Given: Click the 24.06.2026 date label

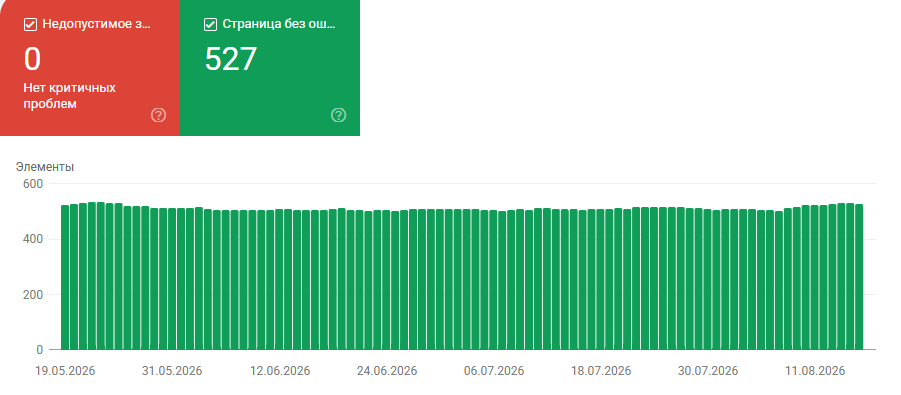Looking at the screenshot, I should 387,371.
